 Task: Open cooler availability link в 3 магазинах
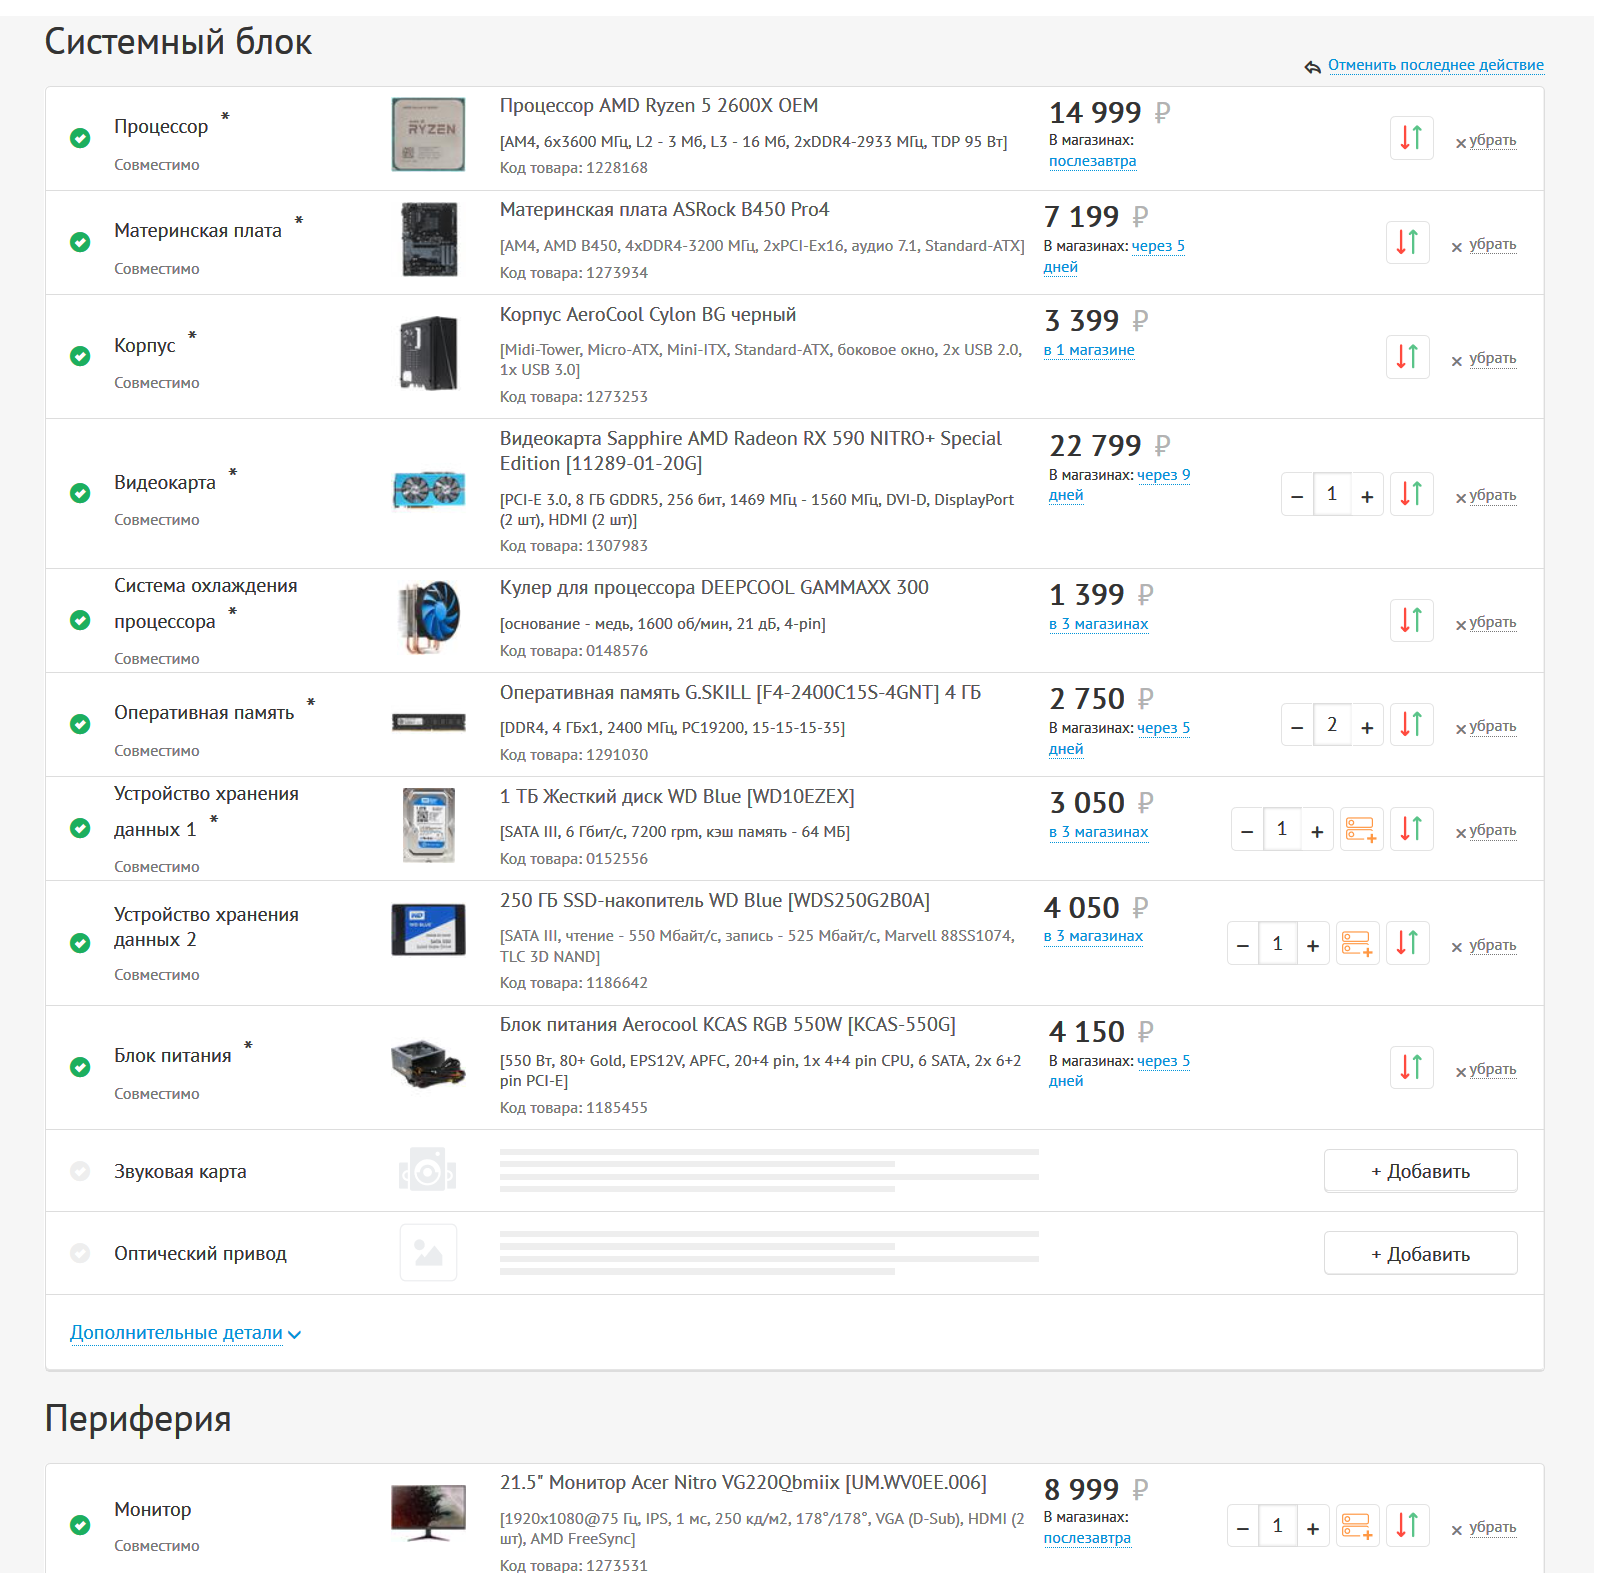pyautogui.click(x=1099, y=624)
